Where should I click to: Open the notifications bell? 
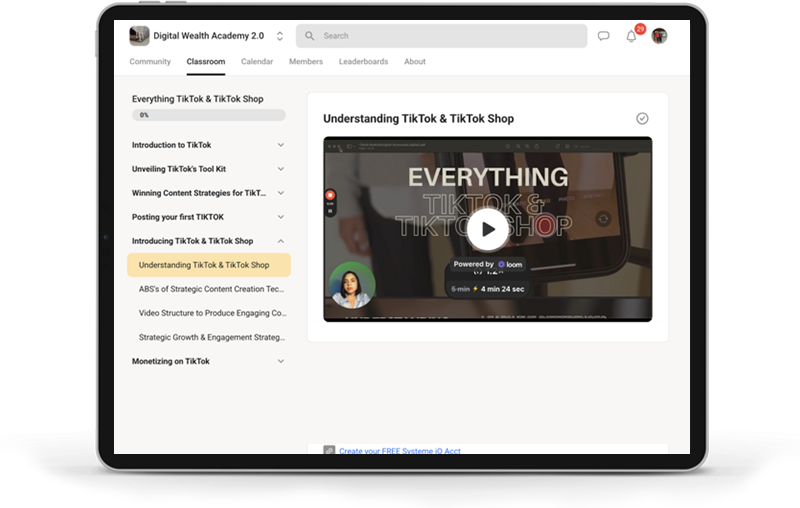tap(631, 36)
